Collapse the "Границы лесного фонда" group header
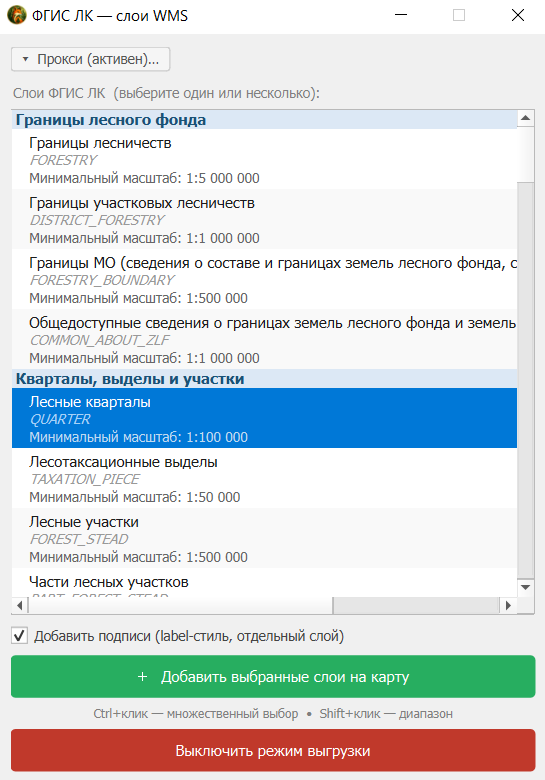This screenshot has width=545, height=780. click(x=265, y=120)
